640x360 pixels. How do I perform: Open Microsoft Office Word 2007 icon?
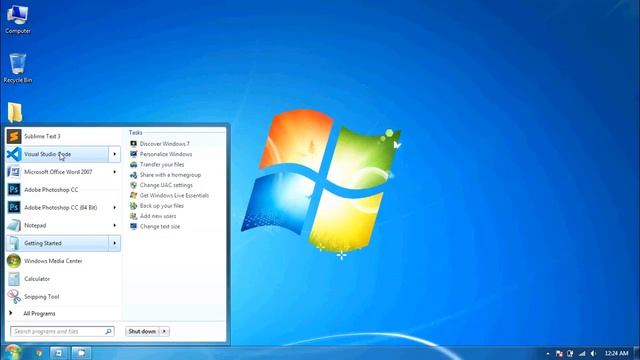14,172
